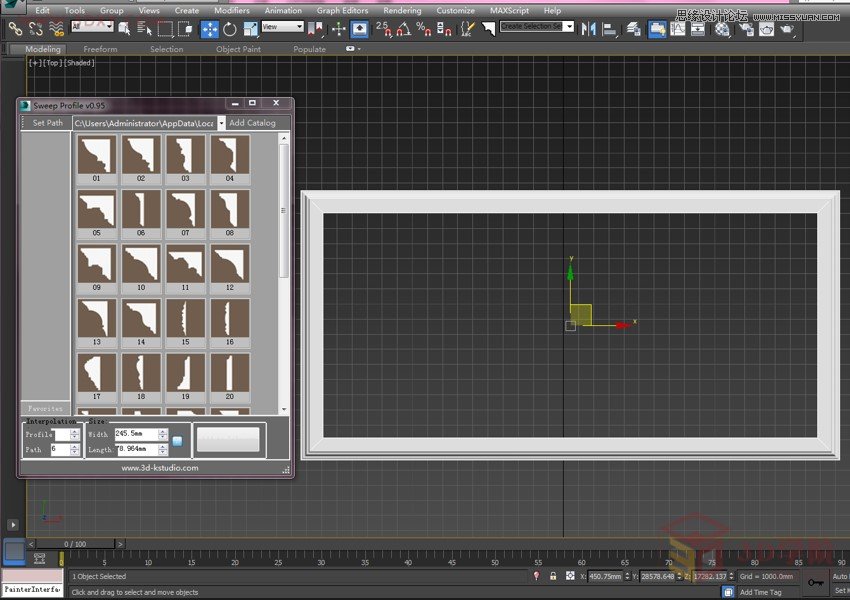Image resolution: width=850 pixels, height=600 pixels.
Task: Choose the Rectangular Selection Region tool
Action: [x=165, y=29]
